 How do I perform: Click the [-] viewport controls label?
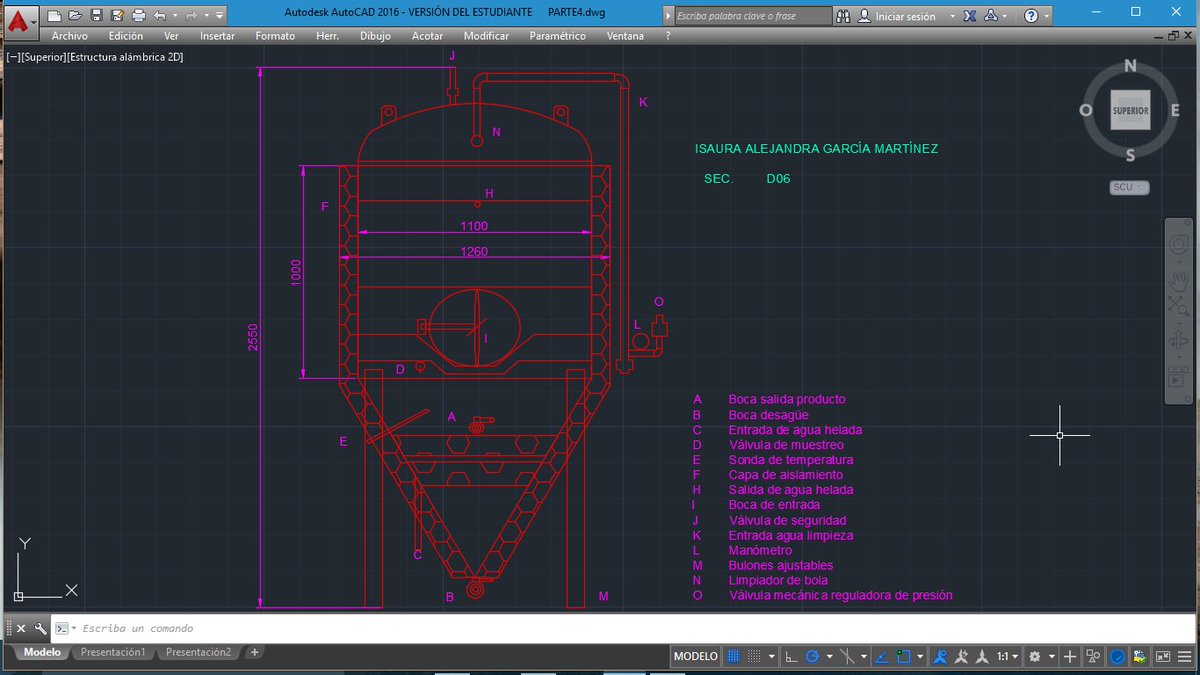coord(14,57)
